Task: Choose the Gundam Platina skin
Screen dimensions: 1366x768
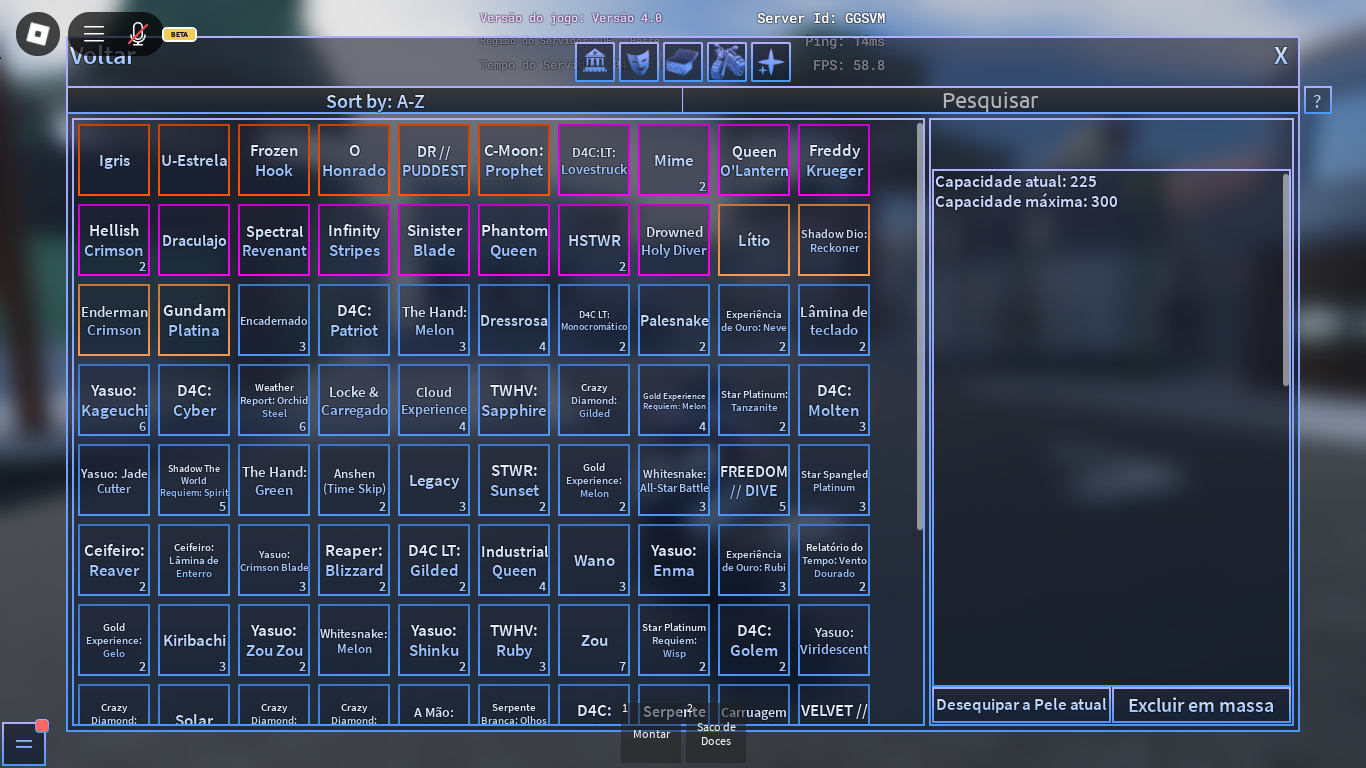Action: [194, 320]
